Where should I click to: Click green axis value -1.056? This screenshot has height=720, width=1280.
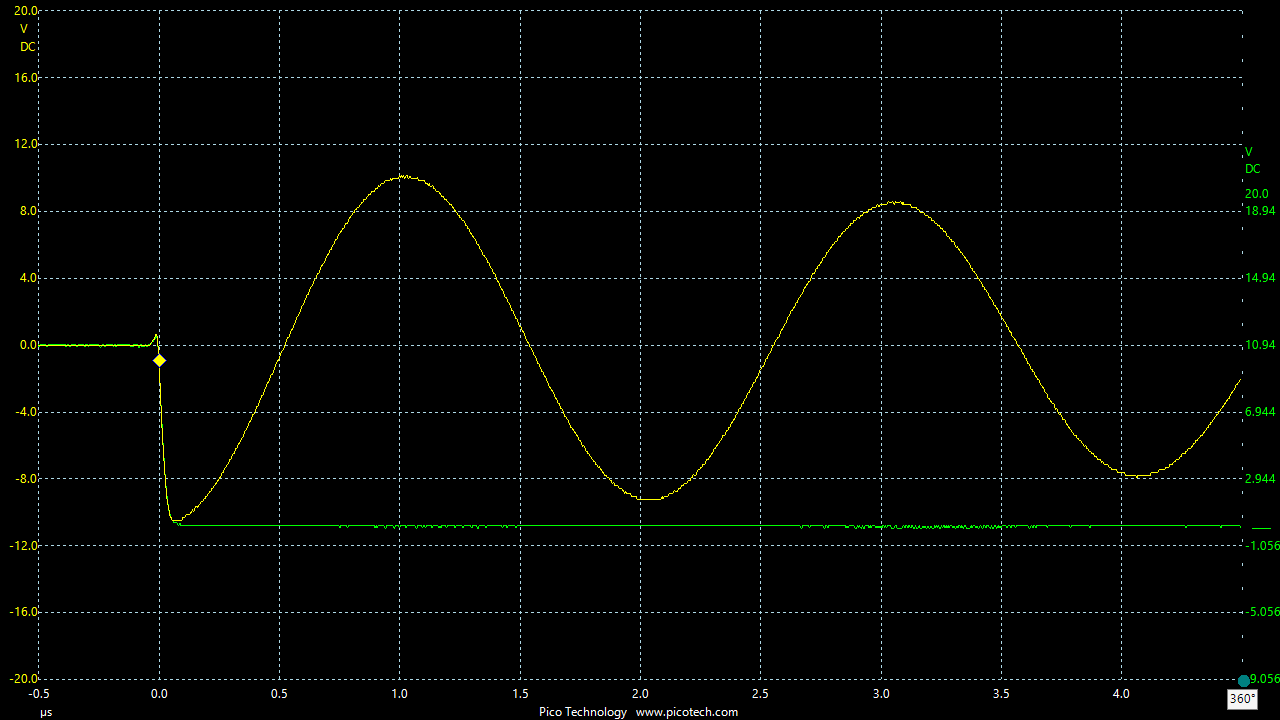[x=1260, y=546]
